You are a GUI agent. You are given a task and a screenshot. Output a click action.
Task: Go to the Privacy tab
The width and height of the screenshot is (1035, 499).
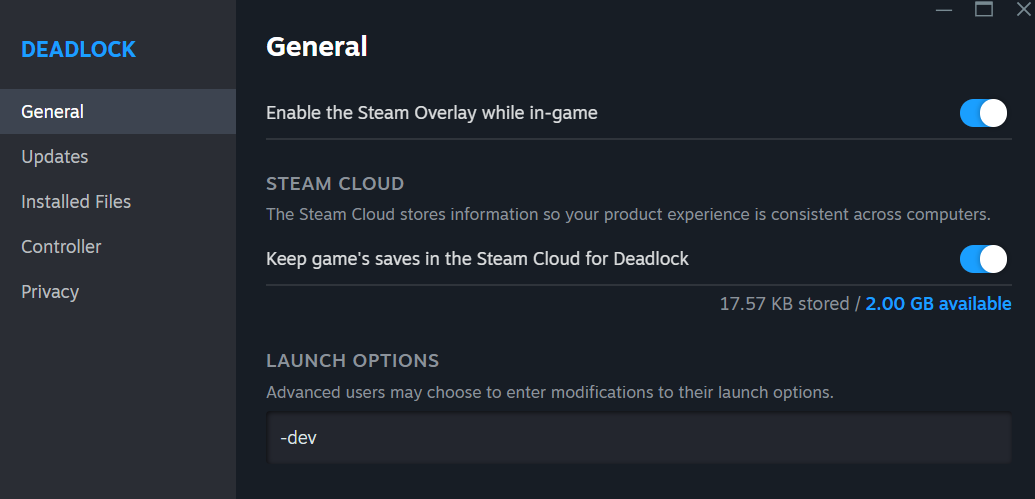pos(50,292)
